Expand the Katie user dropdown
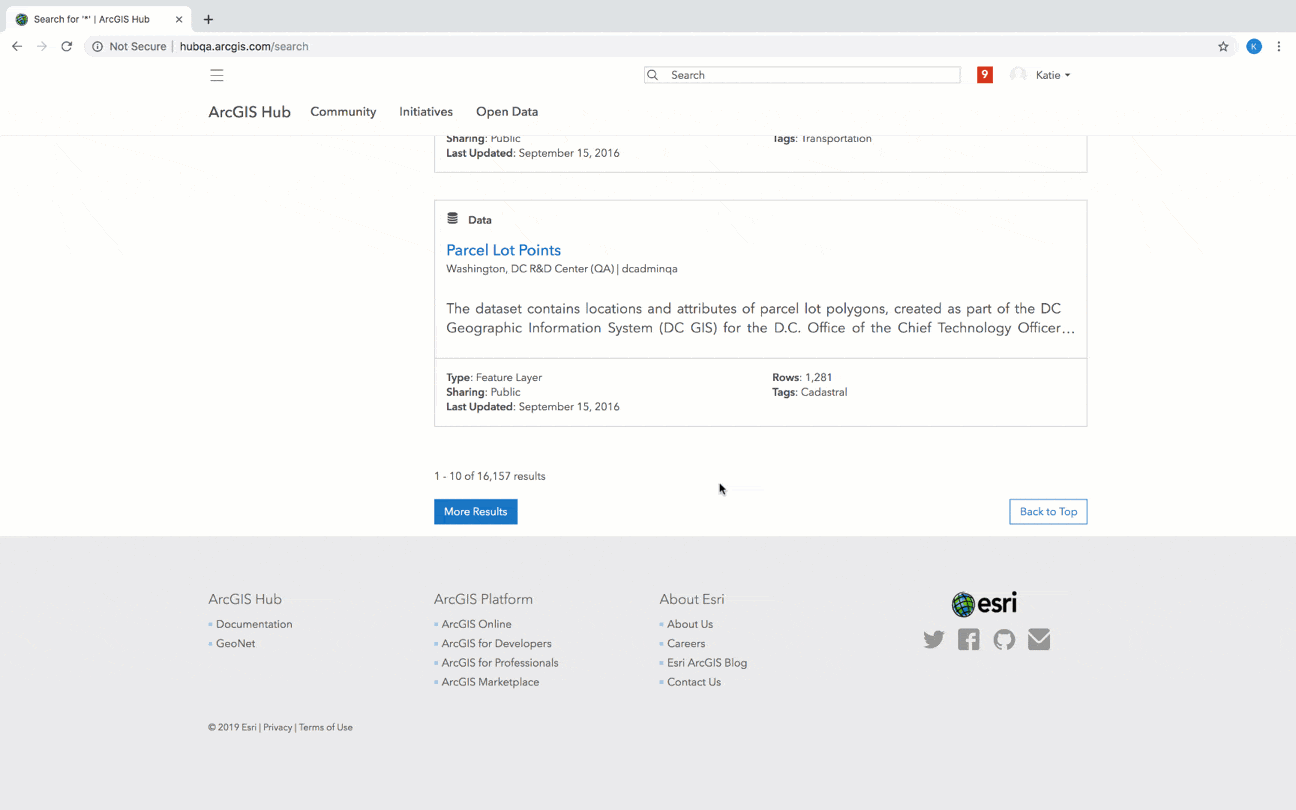This screenshot has width=1296, height=810. point(1052,75)
